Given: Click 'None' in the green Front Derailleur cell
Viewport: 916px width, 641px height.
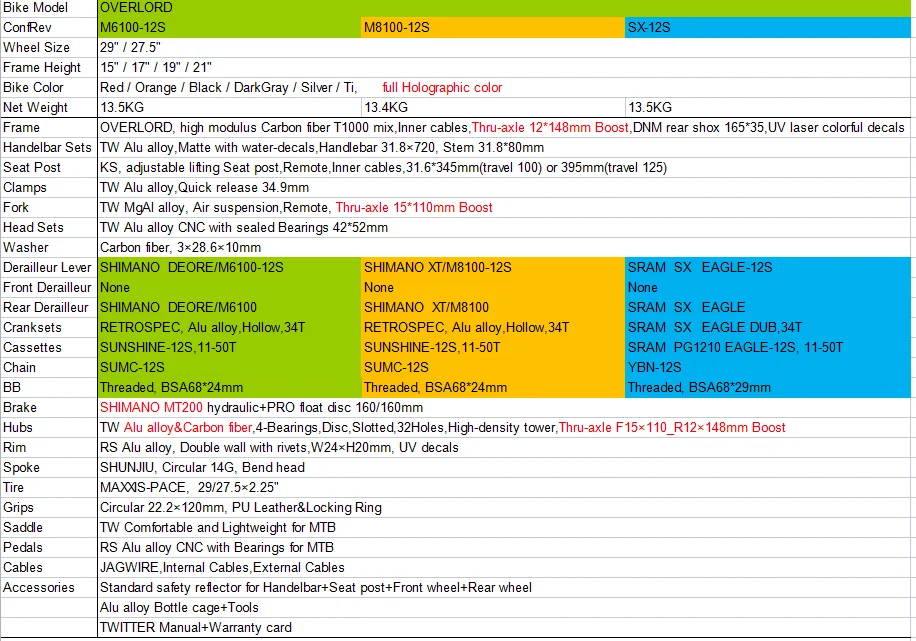Looking at the screenshot, I should [x=229, y=287].
